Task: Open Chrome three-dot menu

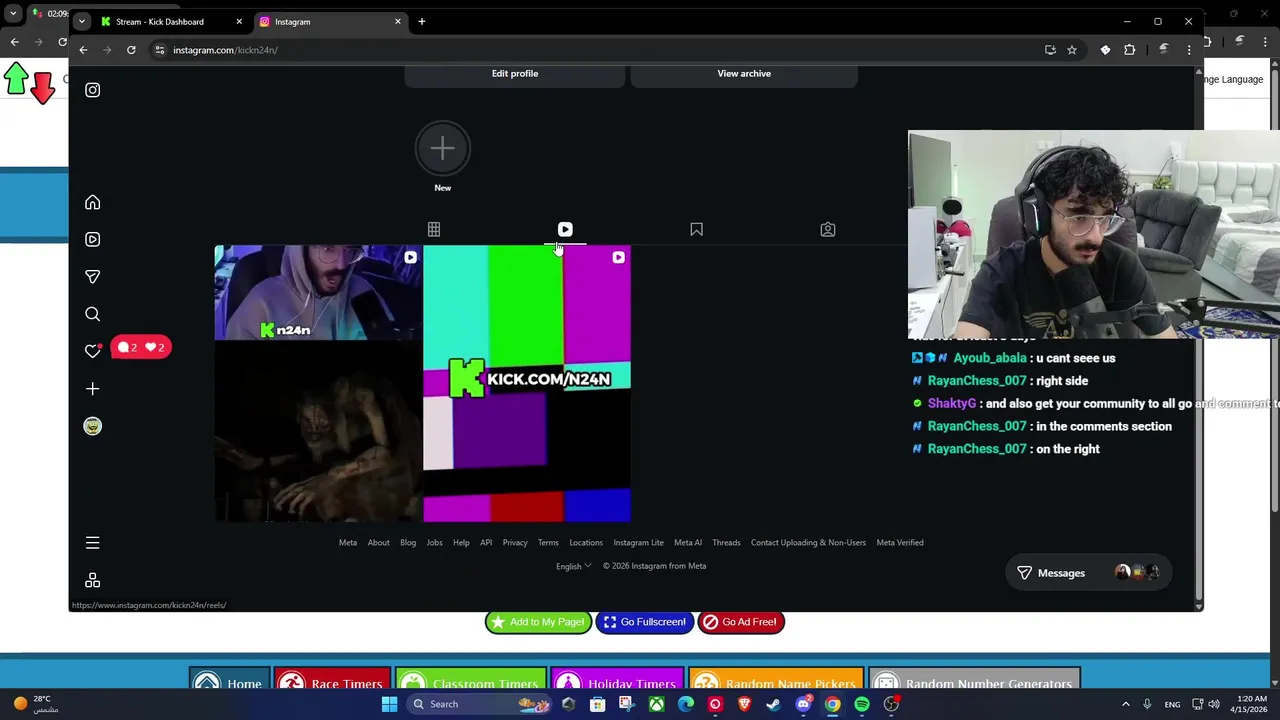Action: 1189,50
